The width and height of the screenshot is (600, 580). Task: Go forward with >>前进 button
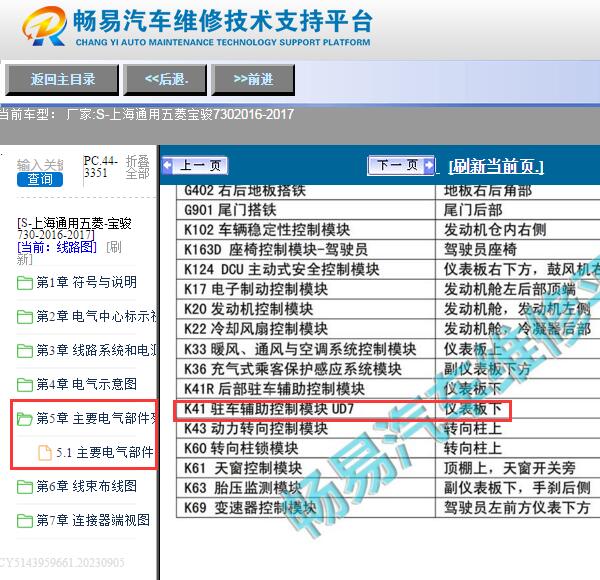[x=253, y=80]
